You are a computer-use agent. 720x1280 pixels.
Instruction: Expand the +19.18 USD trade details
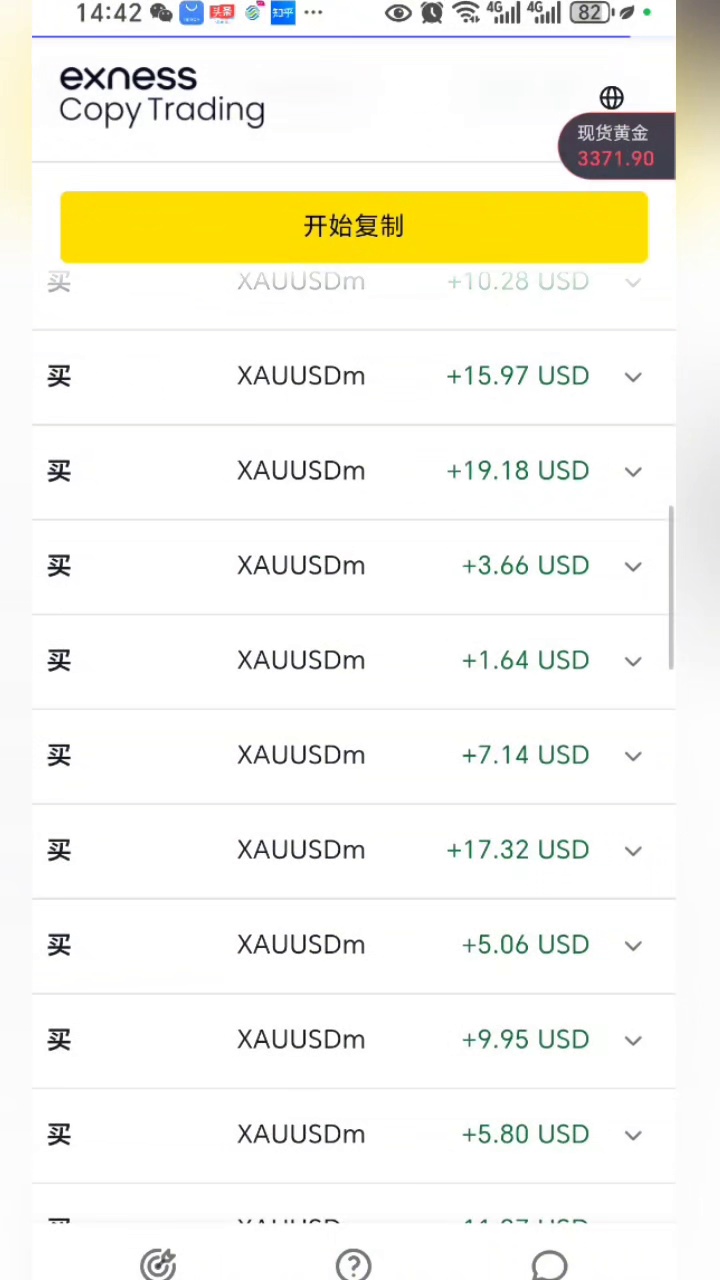633,472
